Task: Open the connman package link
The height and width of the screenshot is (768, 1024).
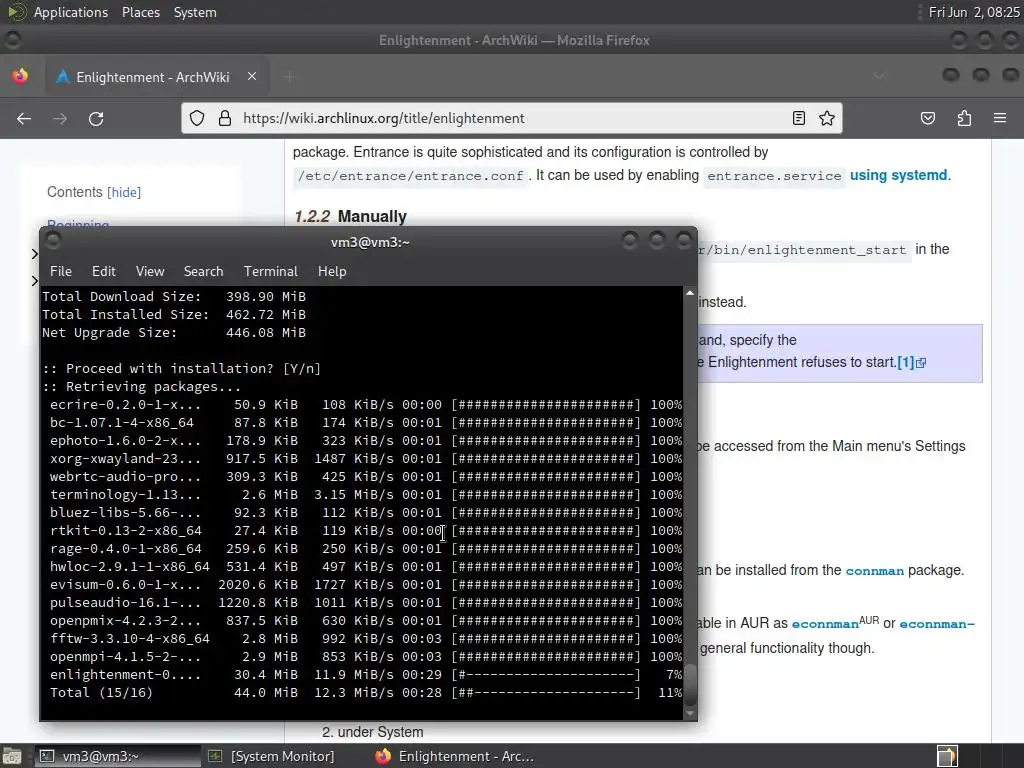Action: coord(874,571)
